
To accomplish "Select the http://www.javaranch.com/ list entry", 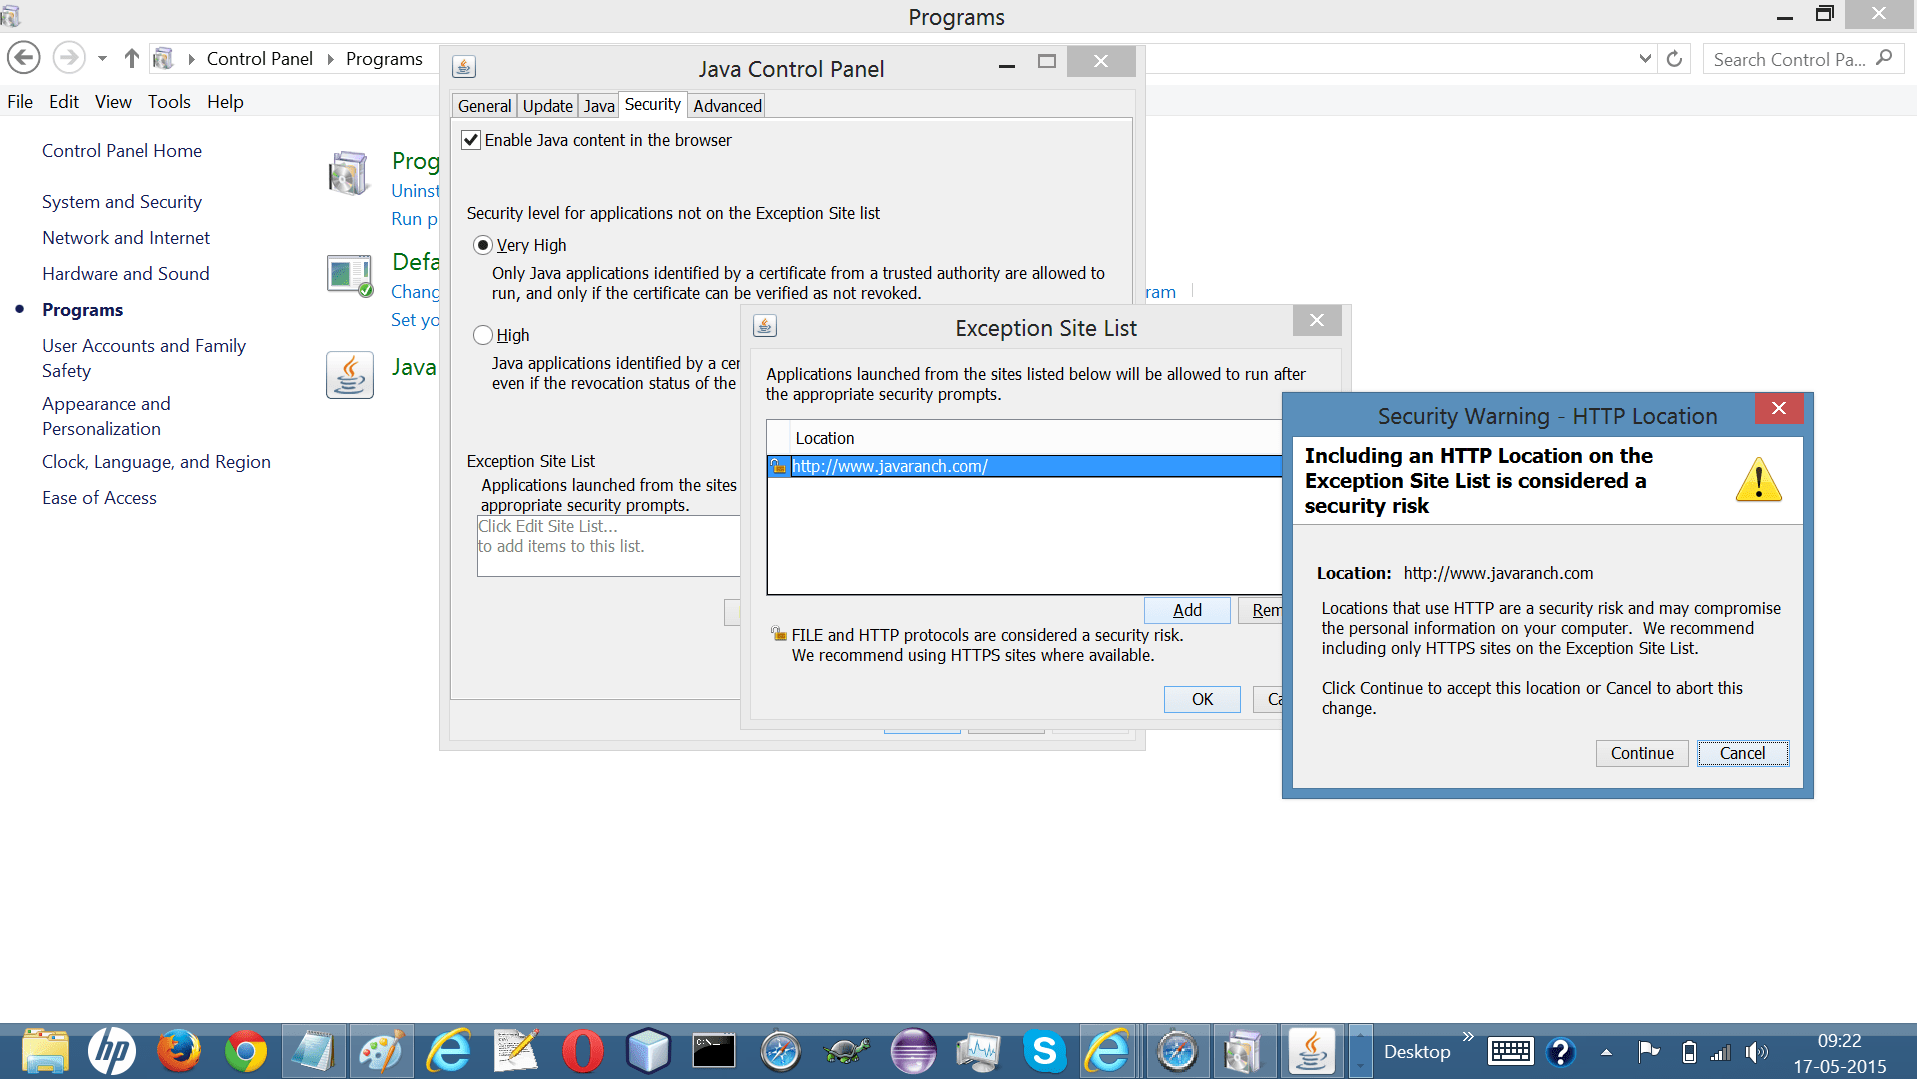I will pyautogui.click(x=1024, y=466).
